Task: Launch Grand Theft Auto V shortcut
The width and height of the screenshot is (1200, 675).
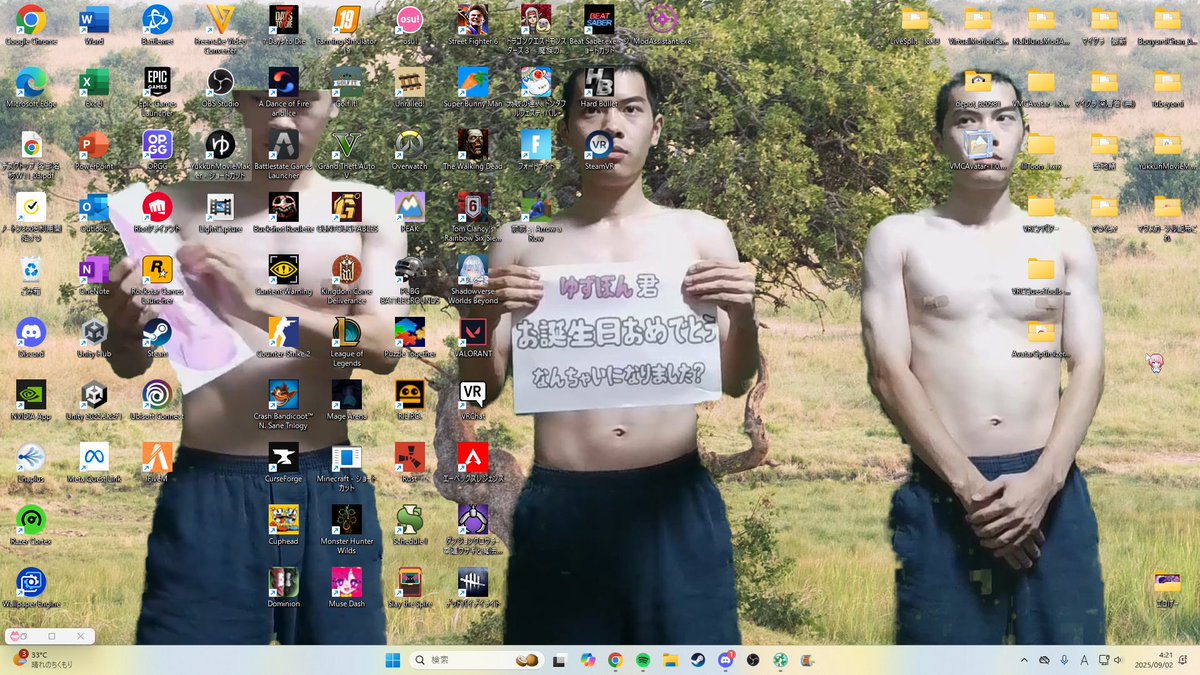Action: tap(346, 154)
